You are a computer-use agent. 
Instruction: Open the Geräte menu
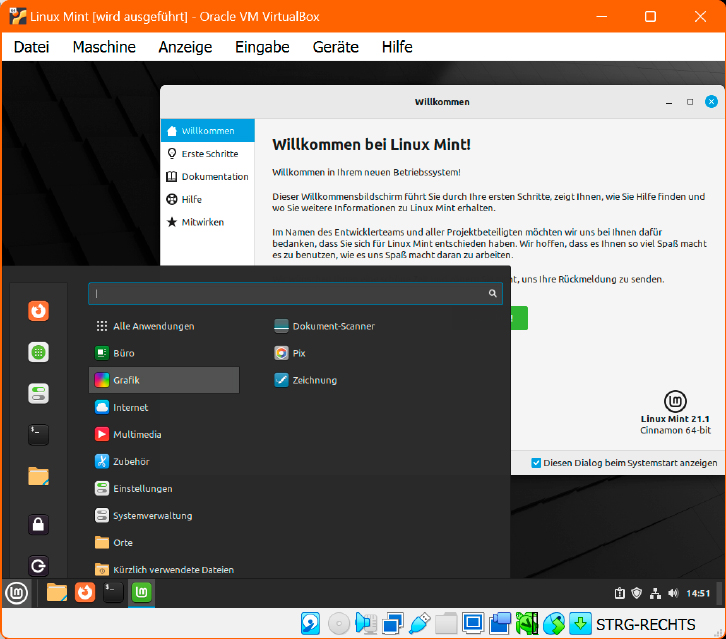click(336, 47)
